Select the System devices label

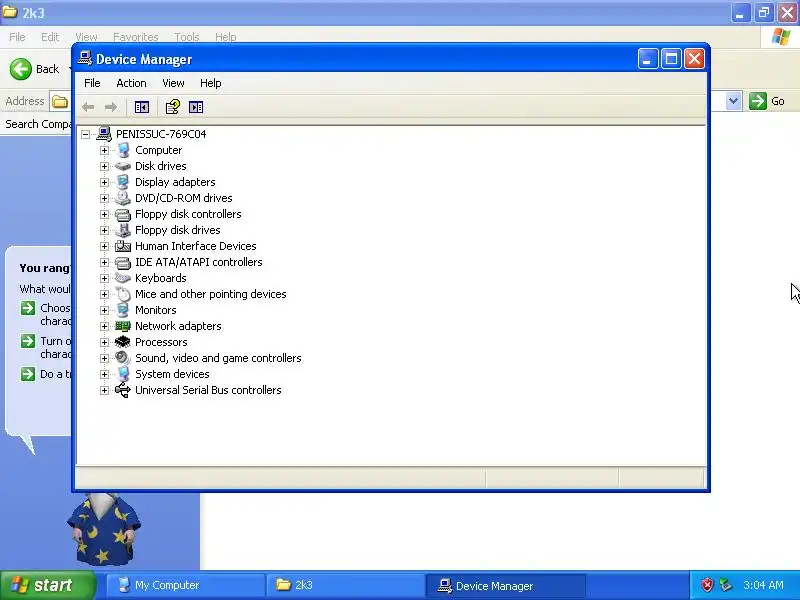tap(172, 374)
